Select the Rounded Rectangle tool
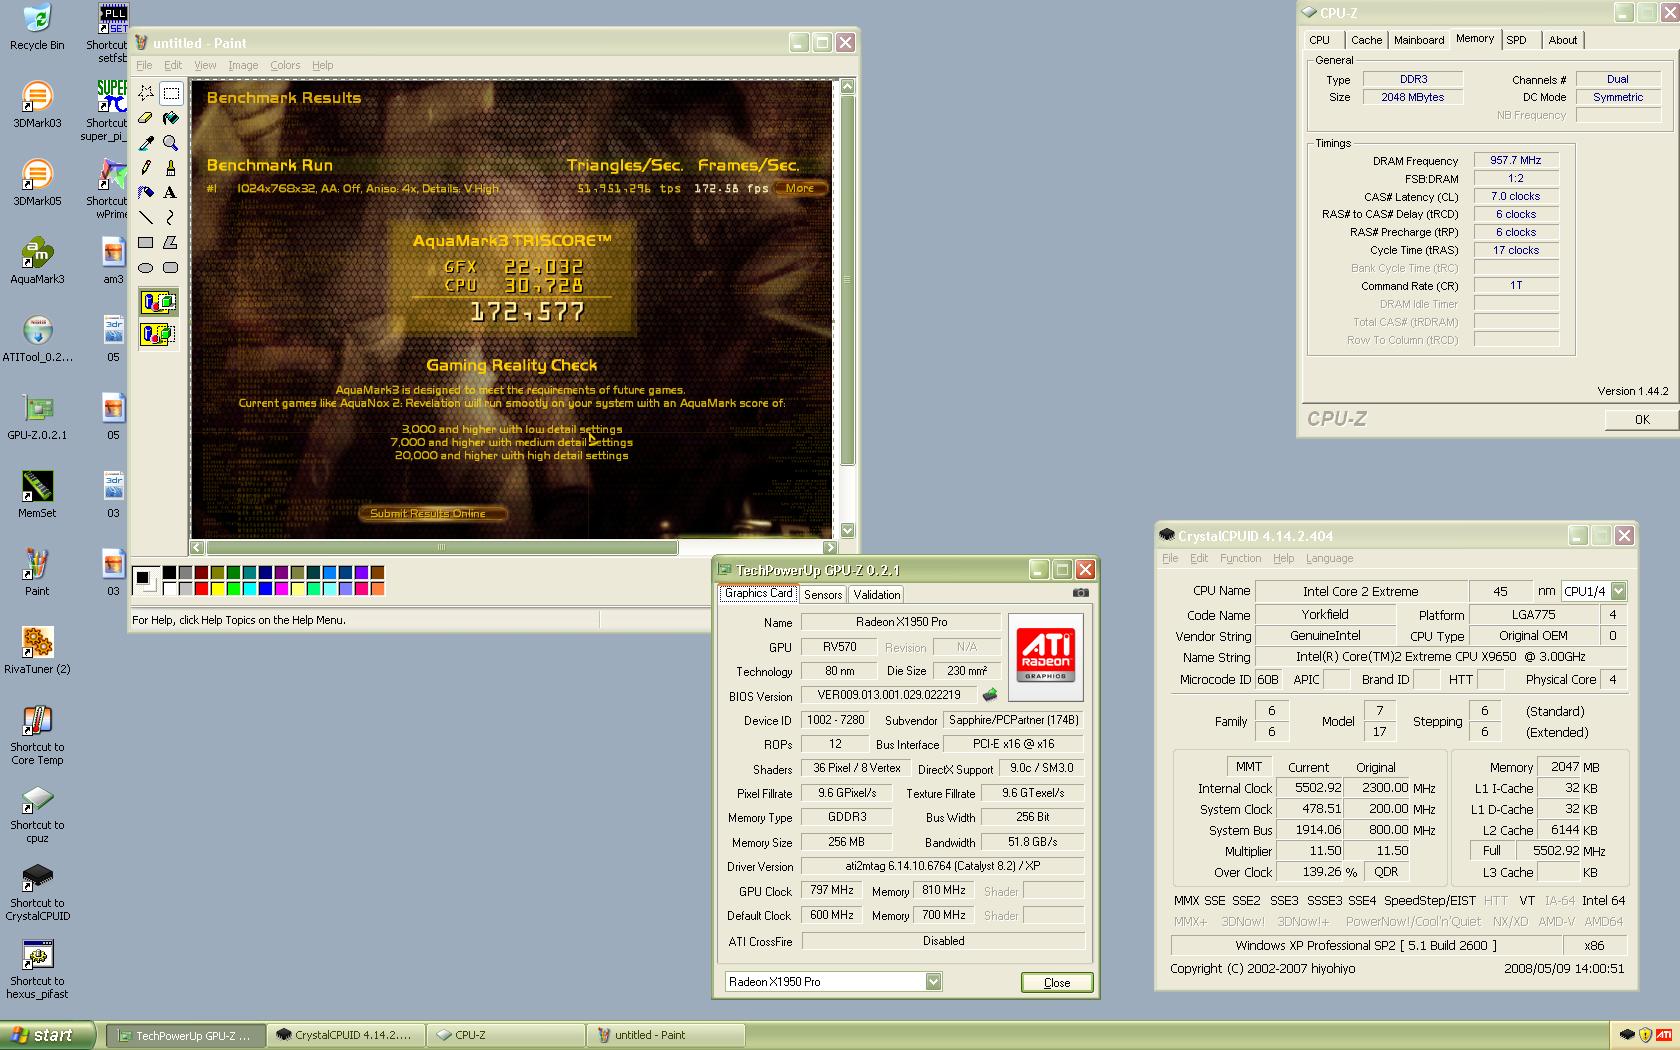The image size is (1680, 1050). [171, 267]
